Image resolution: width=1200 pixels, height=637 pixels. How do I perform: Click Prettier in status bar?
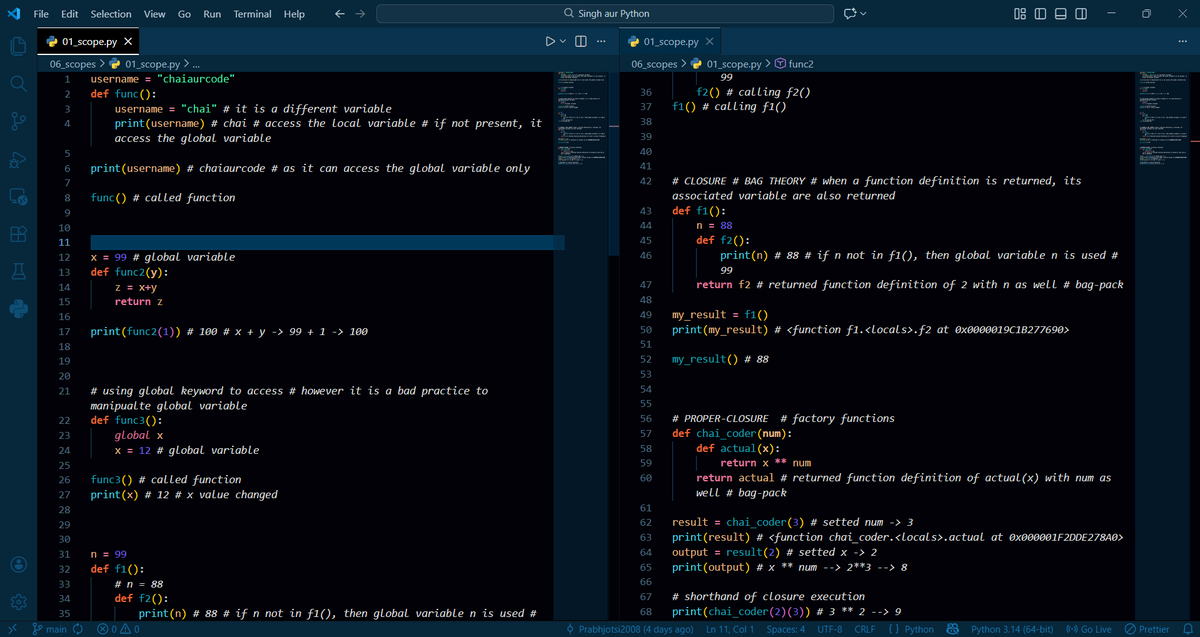pos(1146,629)
